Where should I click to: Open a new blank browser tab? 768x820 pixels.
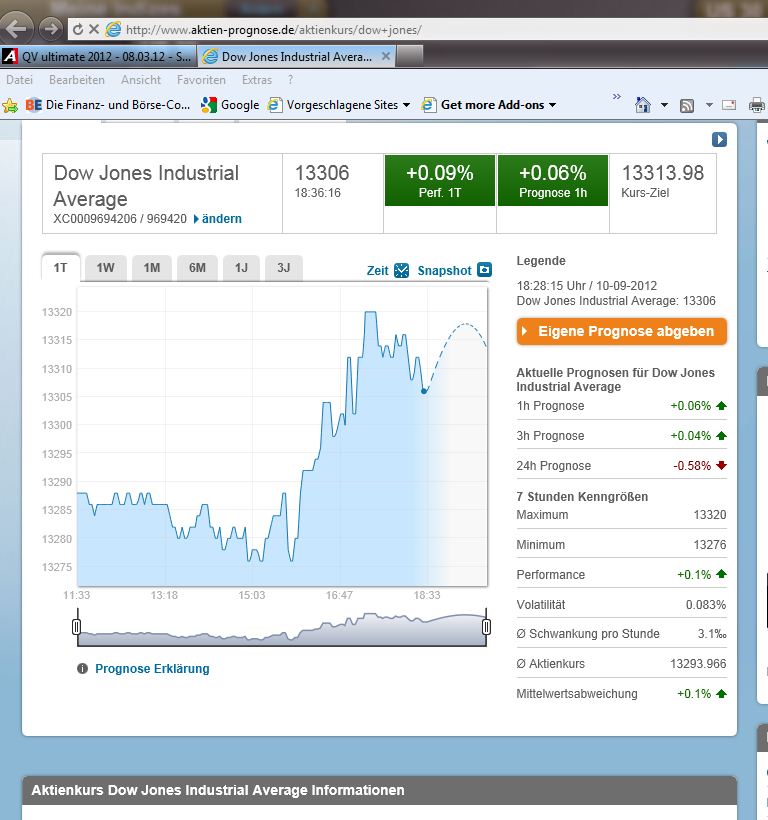pyautogui.click(x=409, y=56)
